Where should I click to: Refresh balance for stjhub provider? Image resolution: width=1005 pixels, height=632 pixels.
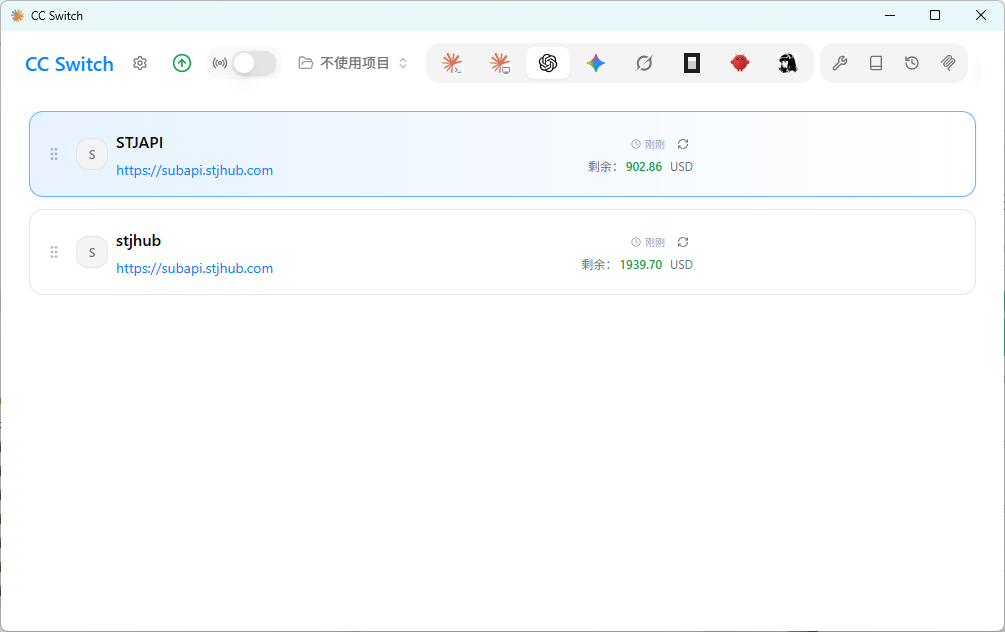pos(683,242)
